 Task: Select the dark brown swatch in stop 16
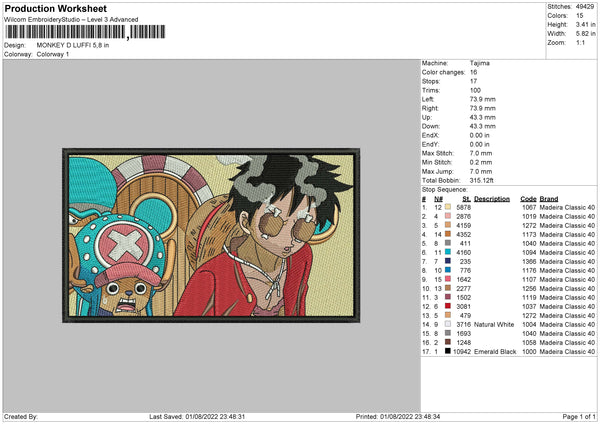click(447, 342)
